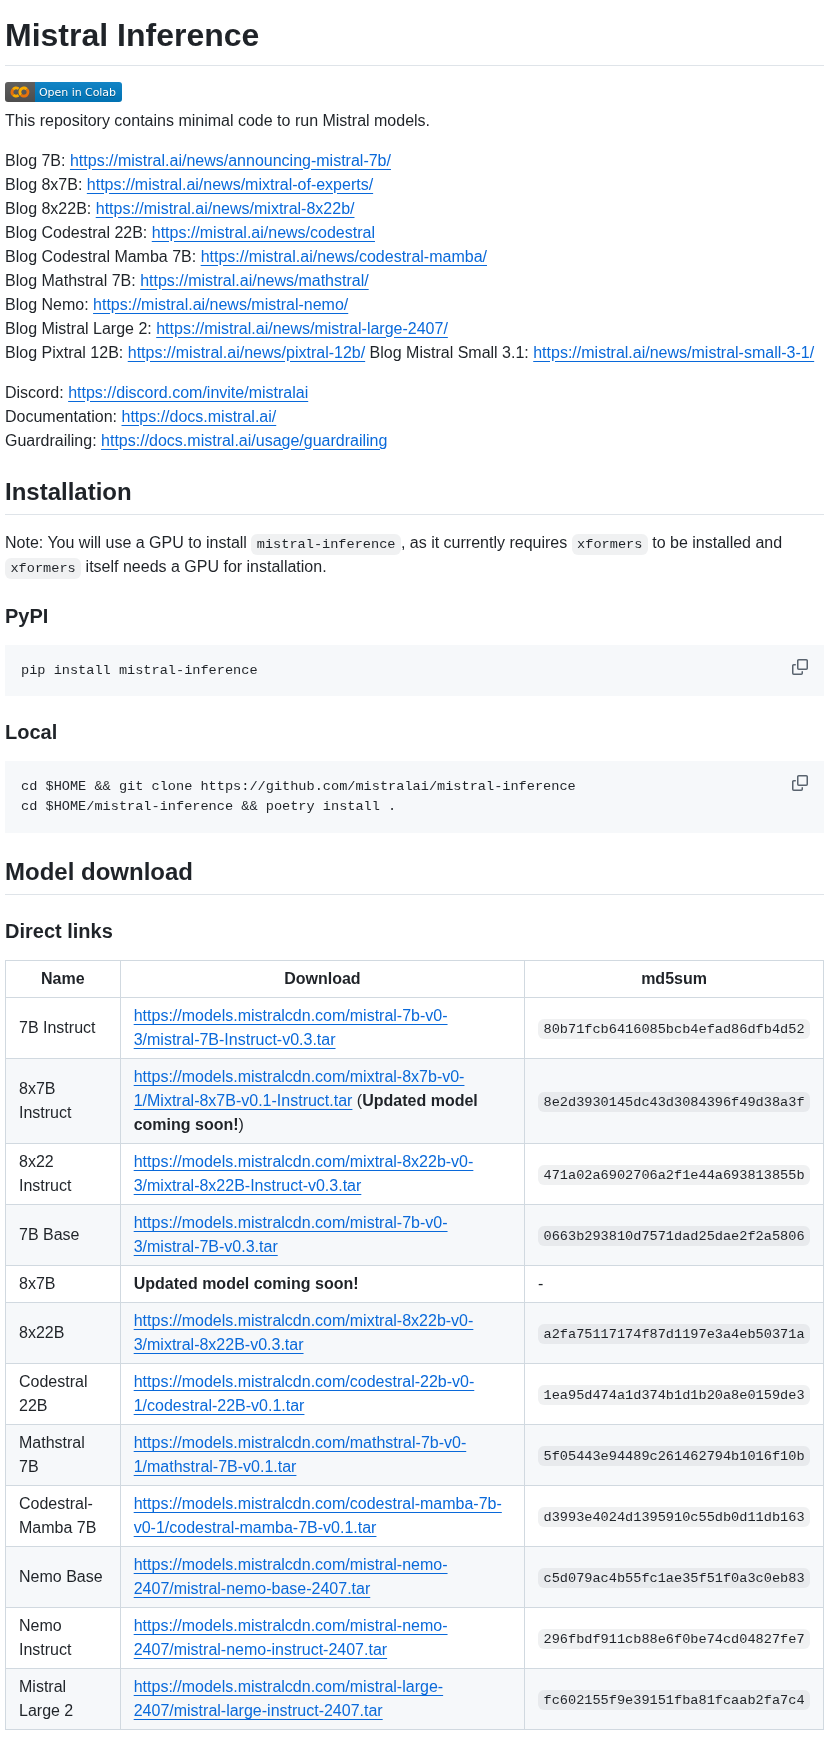Open the docs.mistral.ai documentation link
Screen dimensions: 828x1738
pyautogui.click(x=199, y=416)
